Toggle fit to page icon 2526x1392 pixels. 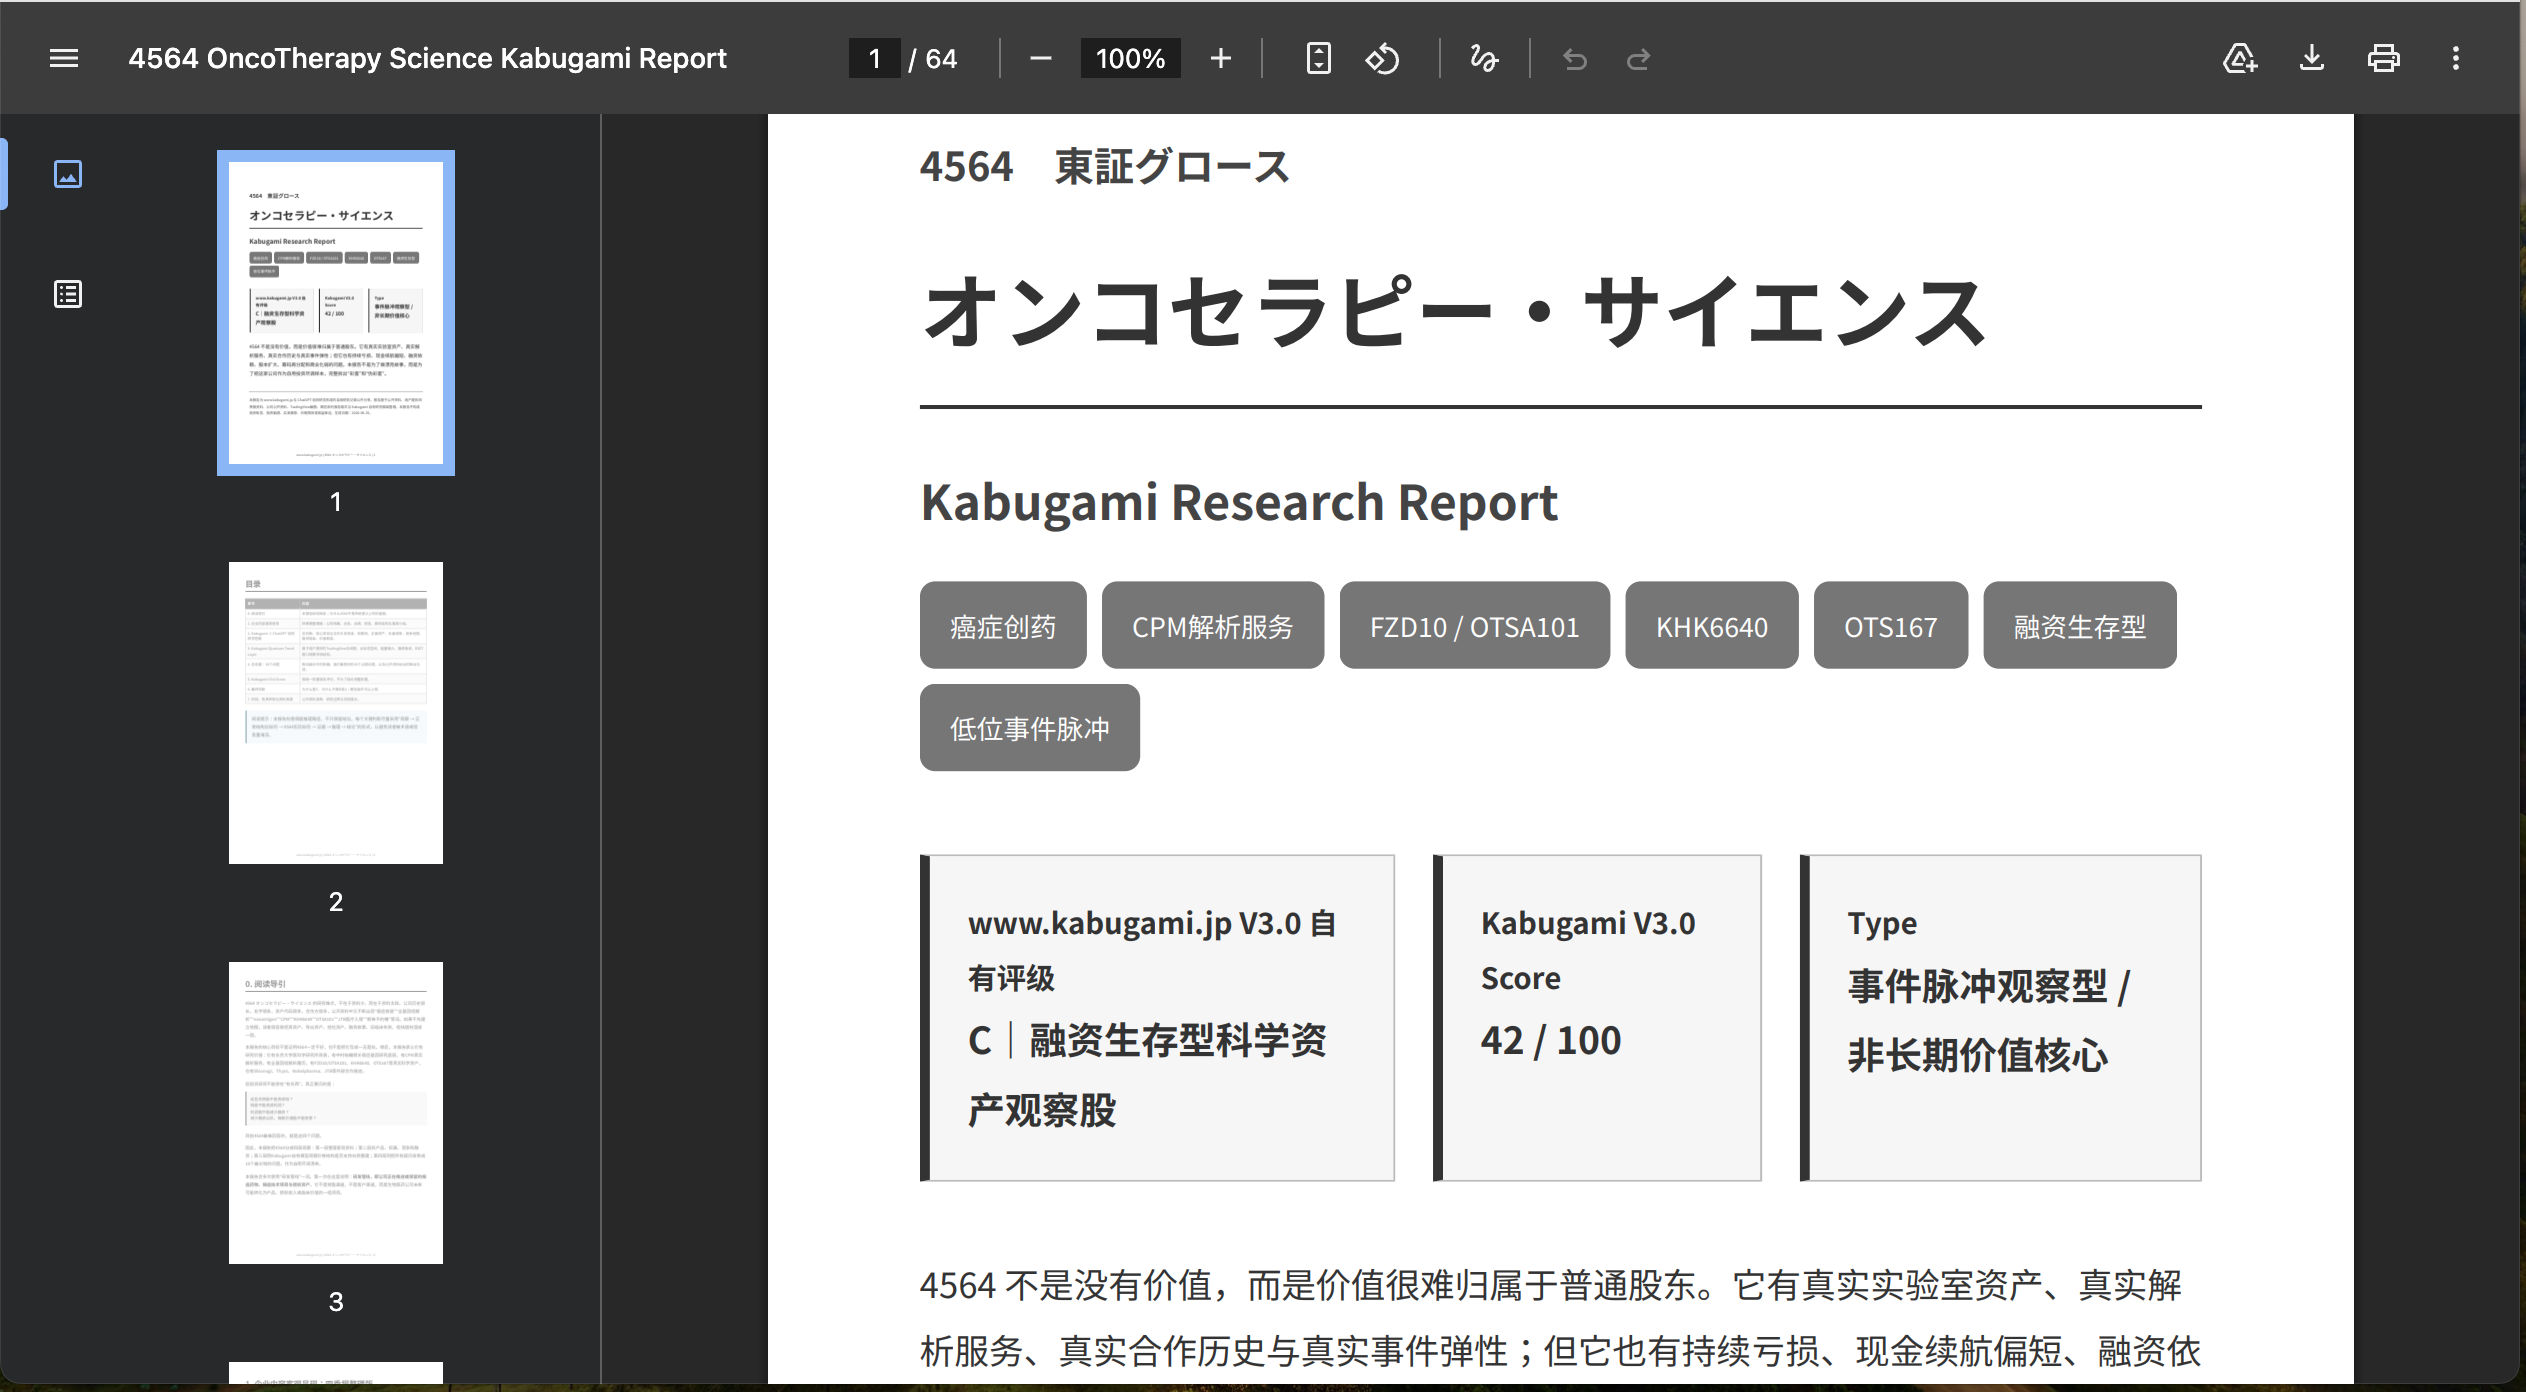tap(1318, 58)
